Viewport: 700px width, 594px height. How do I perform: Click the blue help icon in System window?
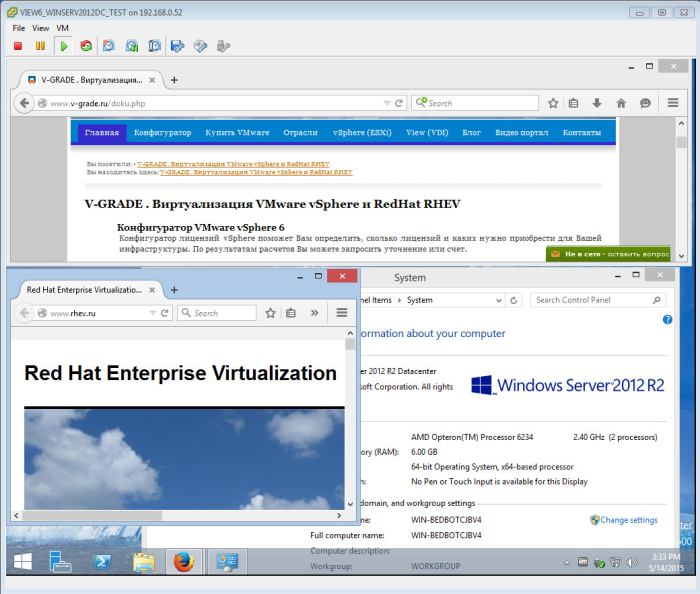pyautogui.click(x=667, y=320)
